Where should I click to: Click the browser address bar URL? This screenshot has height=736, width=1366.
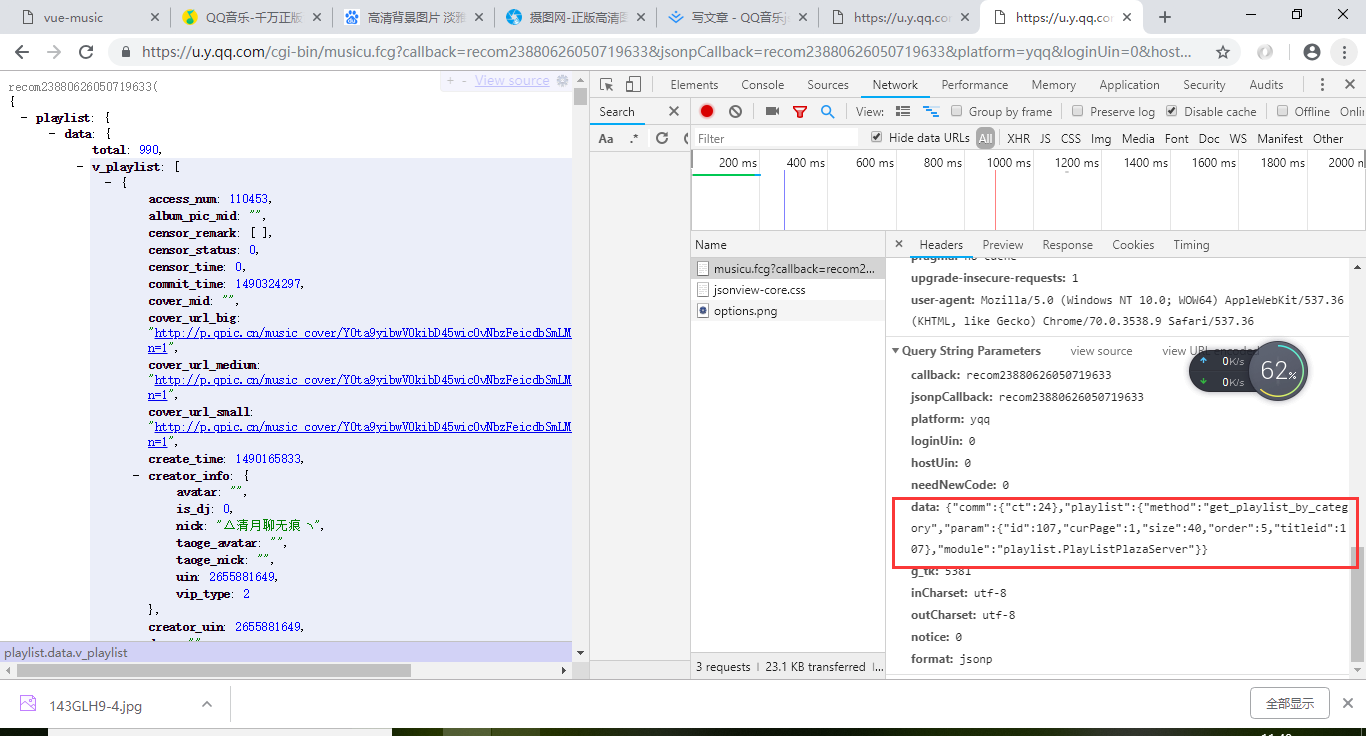tap(667, 52)
